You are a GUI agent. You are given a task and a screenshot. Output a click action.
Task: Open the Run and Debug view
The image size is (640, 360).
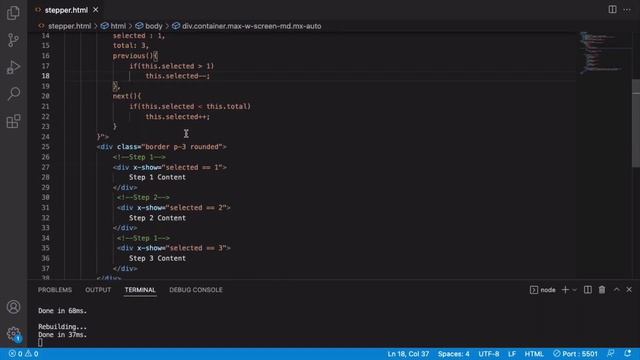click(x=13, y=67)
